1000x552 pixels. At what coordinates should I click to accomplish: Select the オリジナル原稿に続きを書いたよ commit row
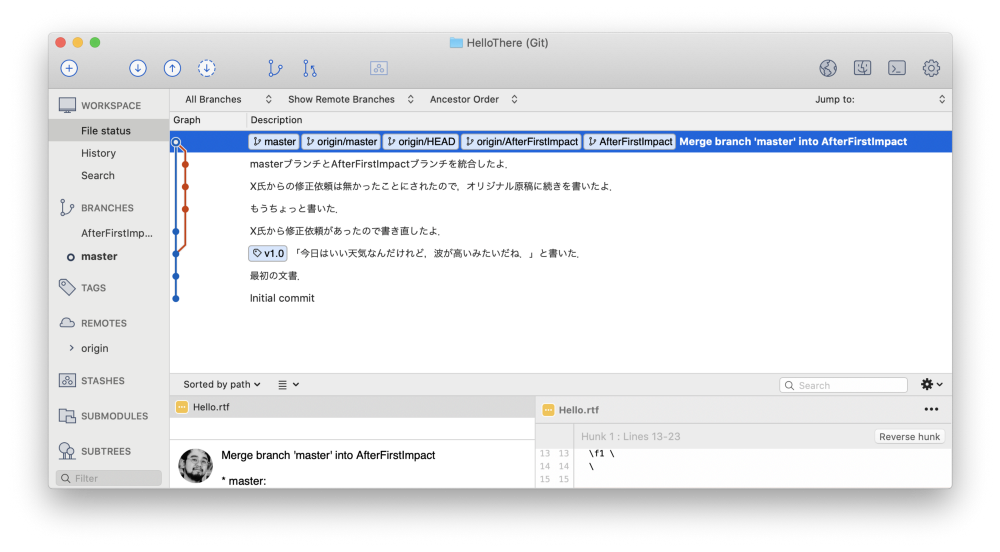point(561,186)
